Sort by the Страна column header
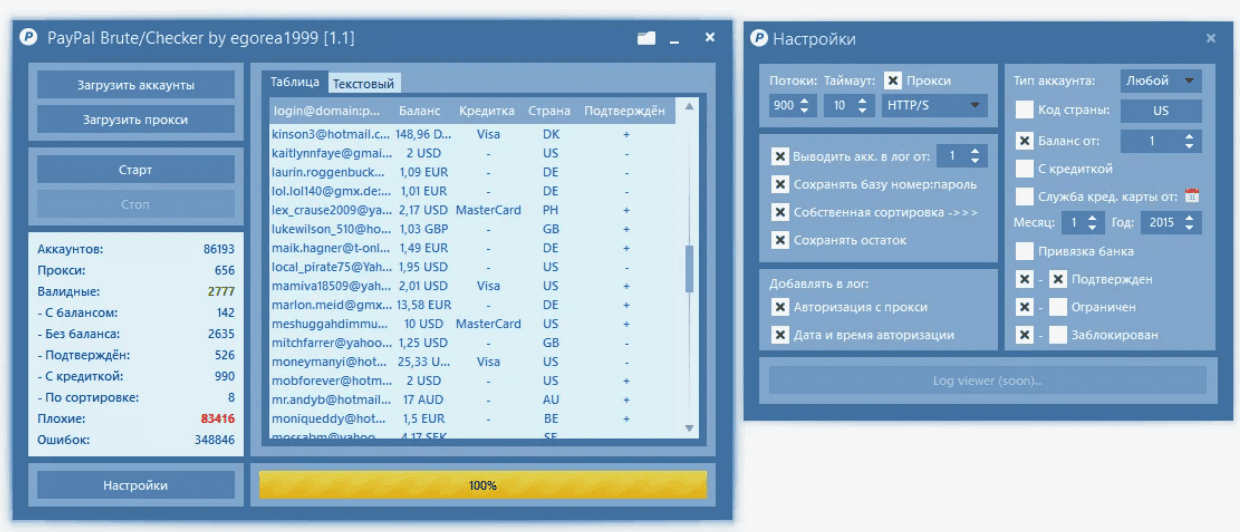This screenshot has width=1240, height=532. coord(550,111)
